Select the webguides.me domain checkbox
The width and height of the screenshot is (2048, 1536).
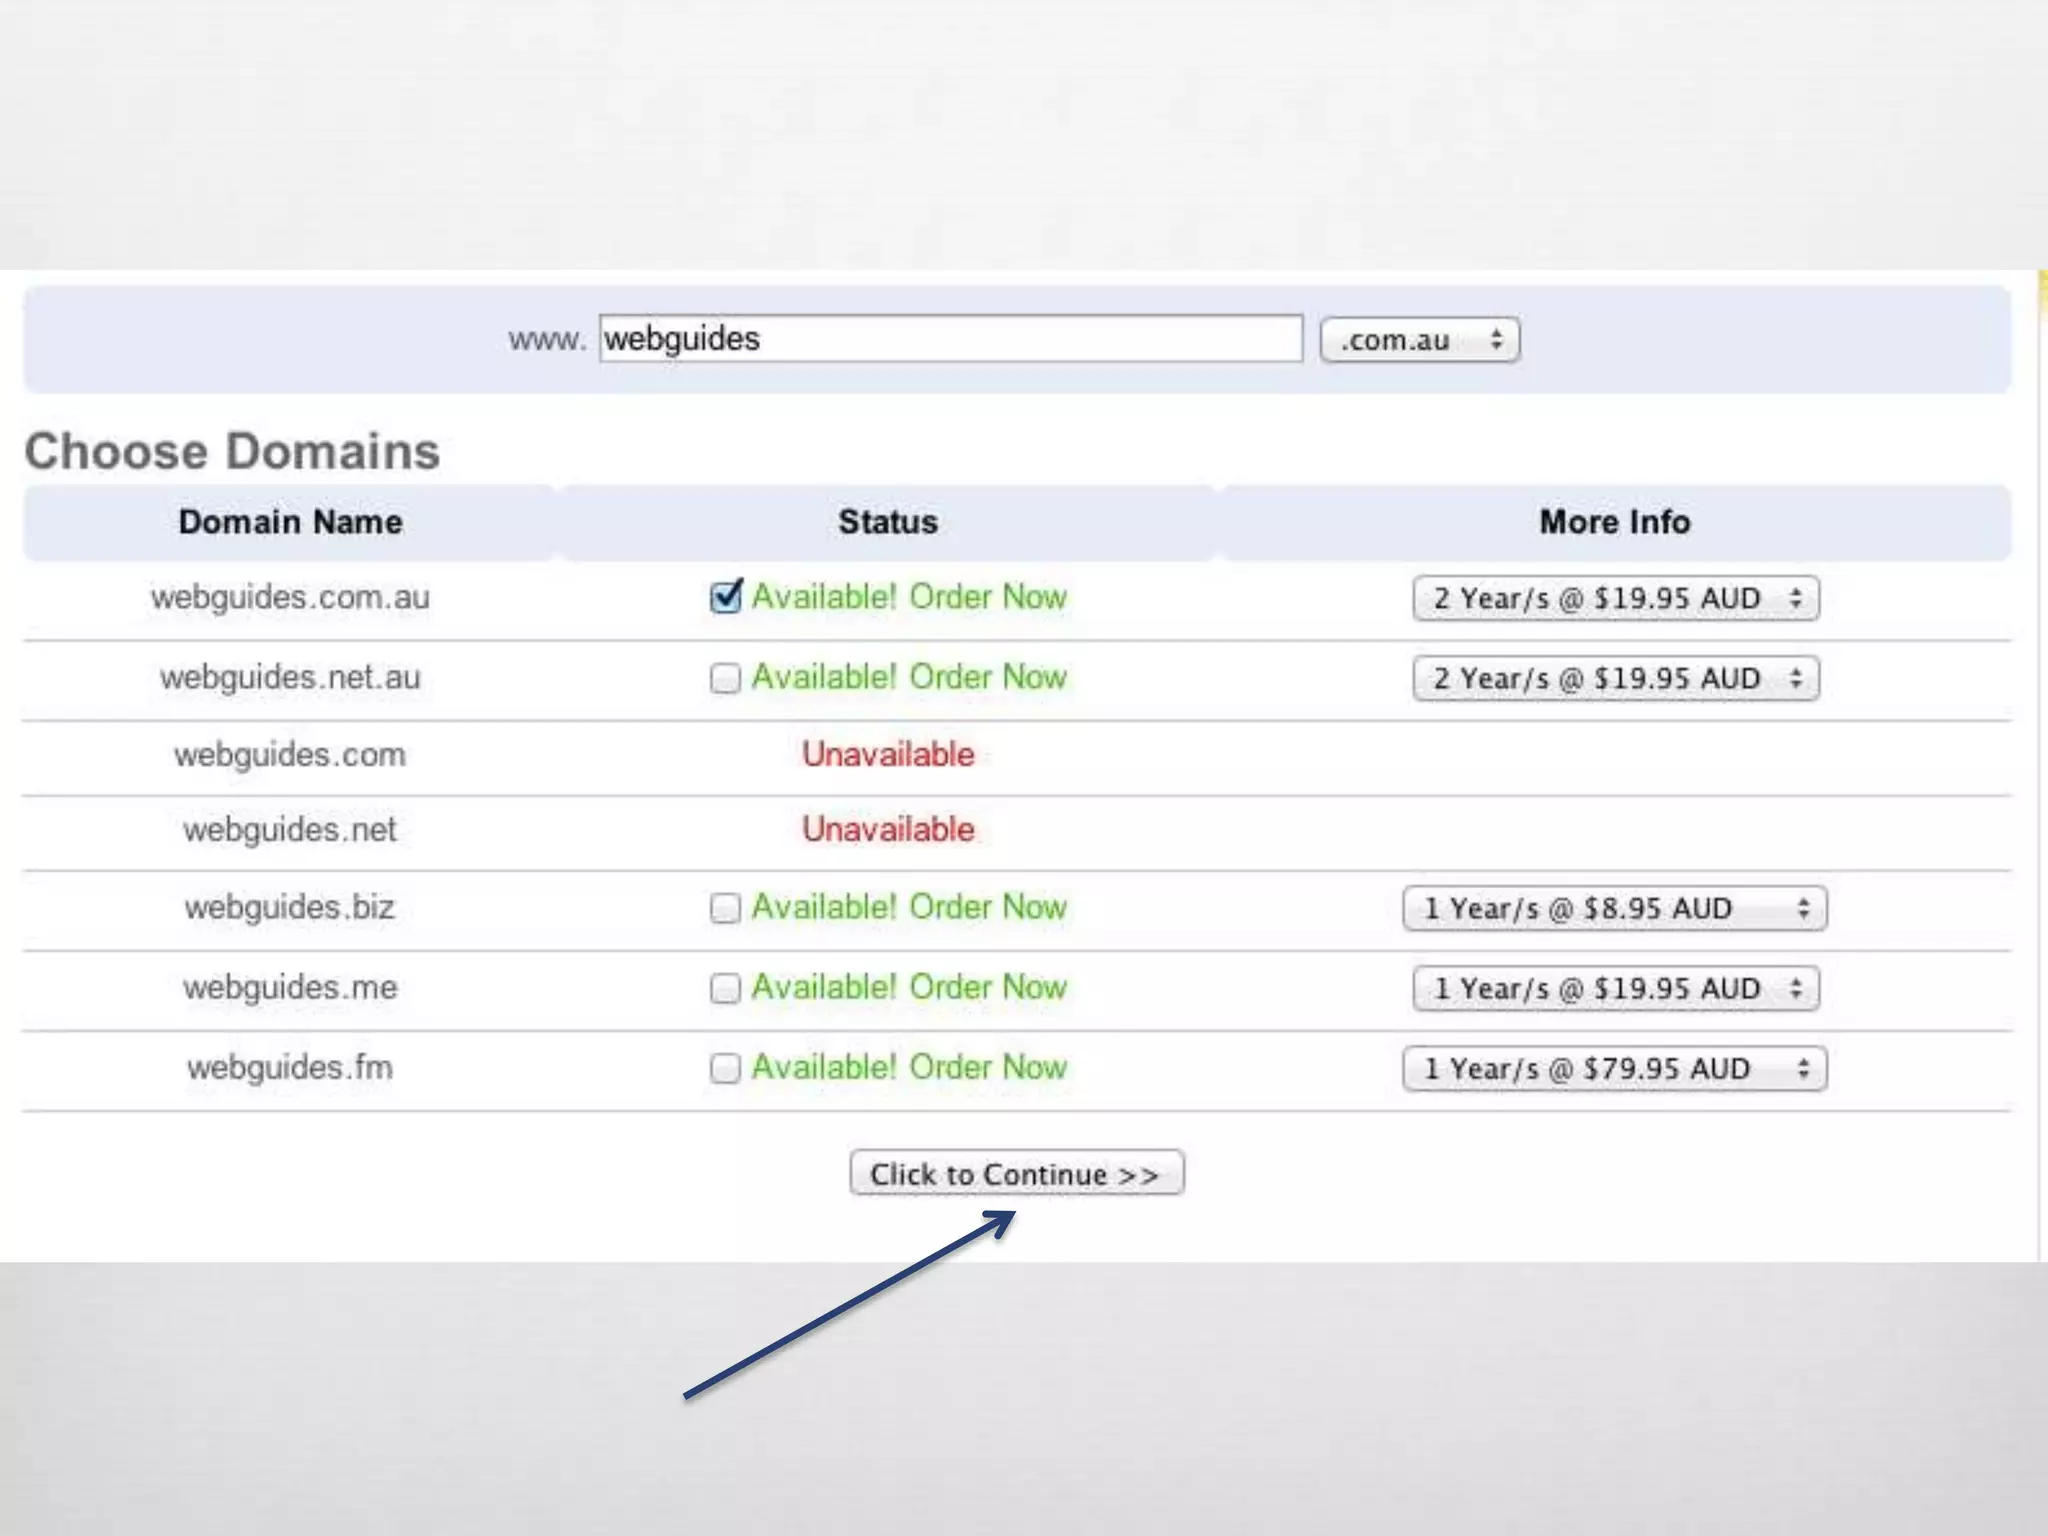(x=725, y=988)
